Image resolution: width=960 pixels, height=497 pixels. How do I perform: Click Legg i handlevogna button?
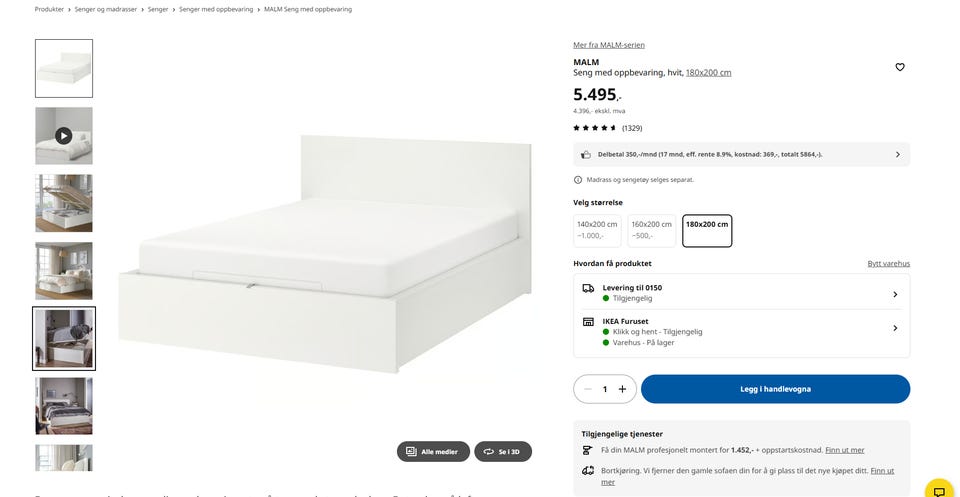click(775, 389)
